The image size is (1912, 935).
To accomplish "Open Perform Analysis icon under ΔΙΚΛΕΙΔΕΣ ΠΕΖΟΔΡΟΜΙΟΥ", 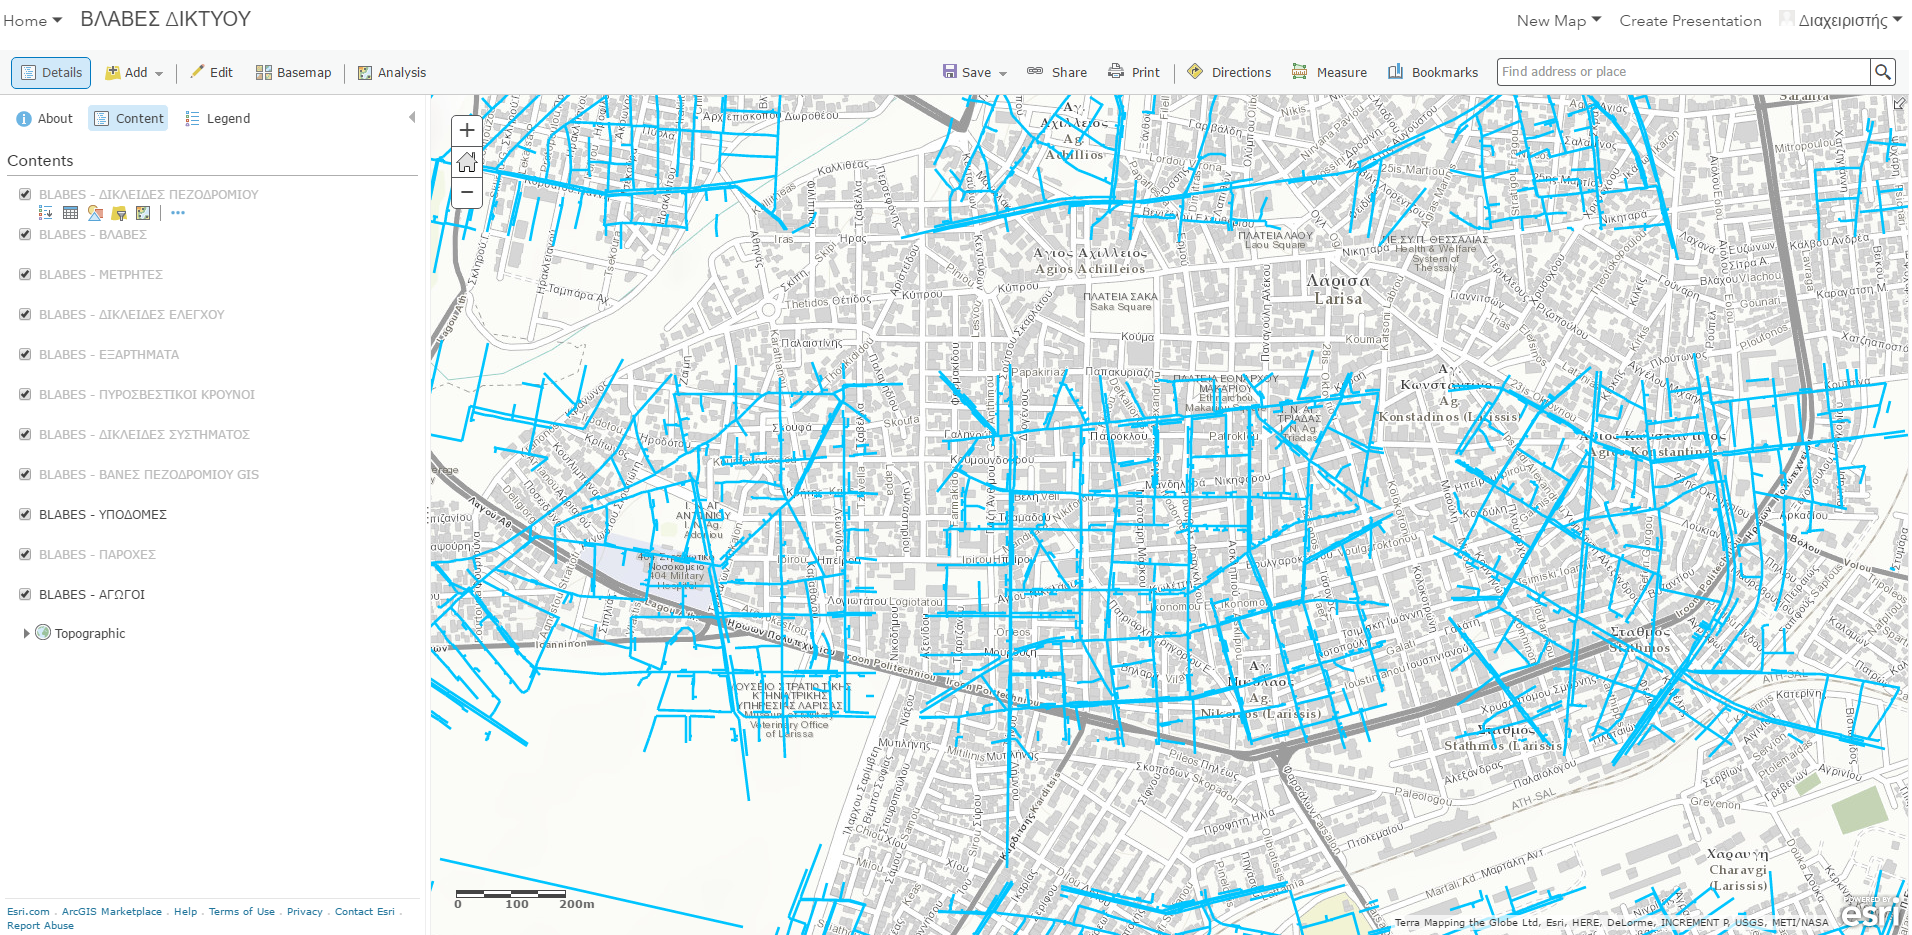I will pos(143,213).
